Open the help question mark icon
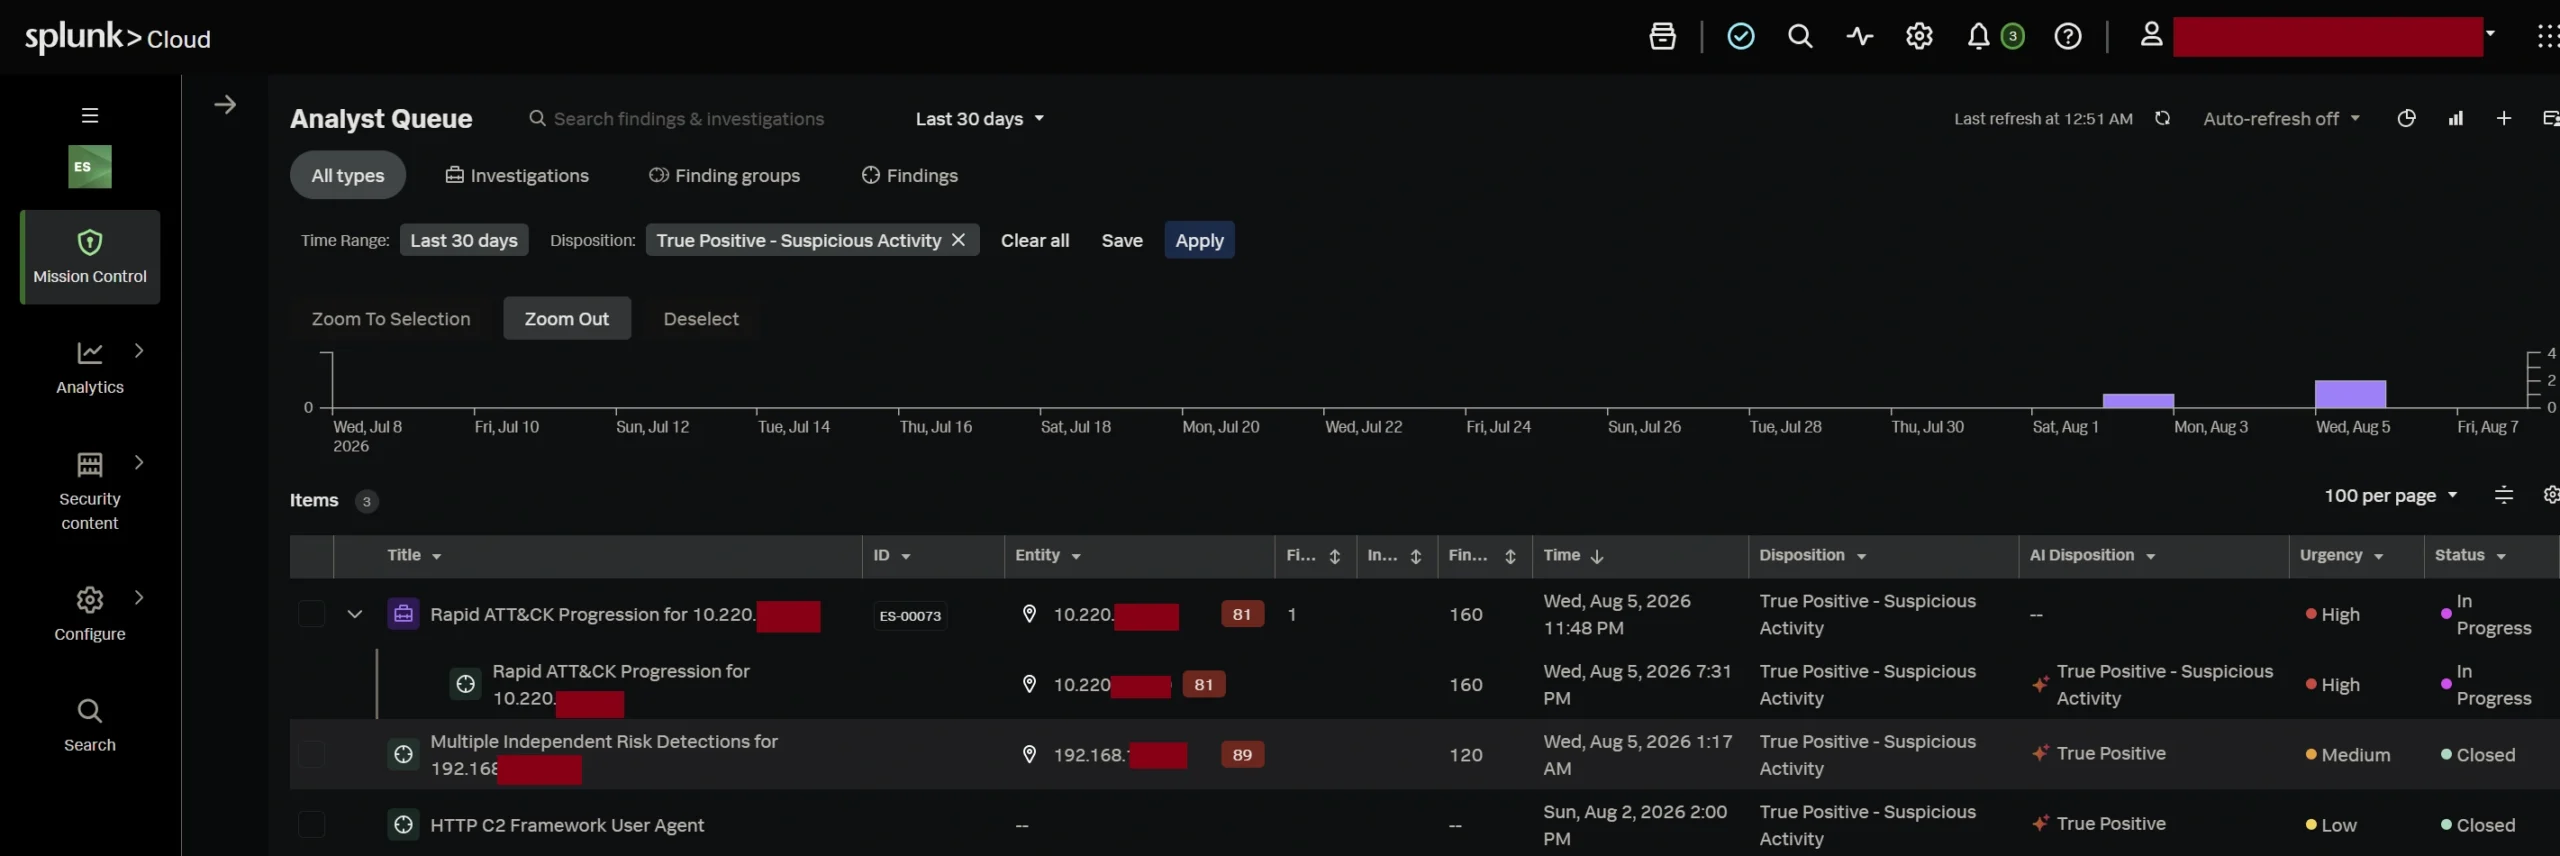This screenshot has width=2560, height=856. tap(2068, 37)
